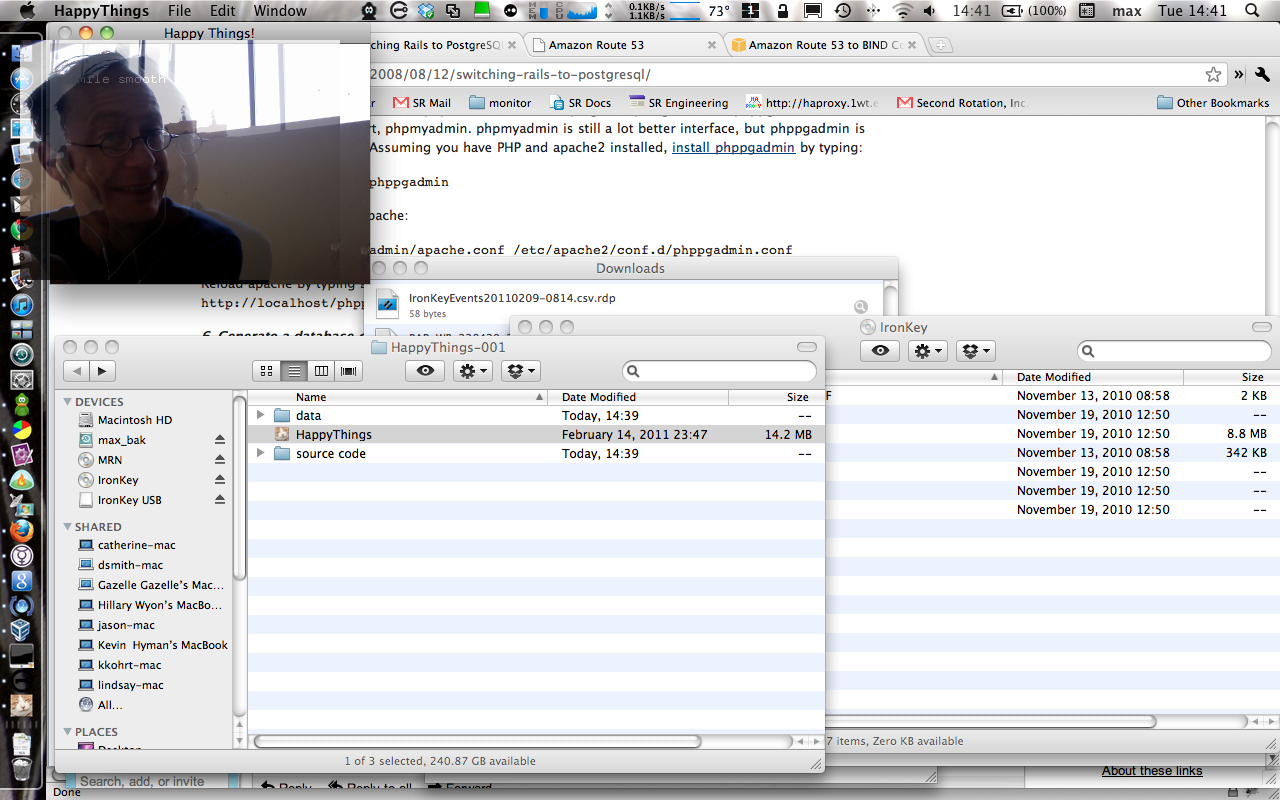Expand the source code folder disclosure triangle
1280x800 pixels.
[260, 453]
